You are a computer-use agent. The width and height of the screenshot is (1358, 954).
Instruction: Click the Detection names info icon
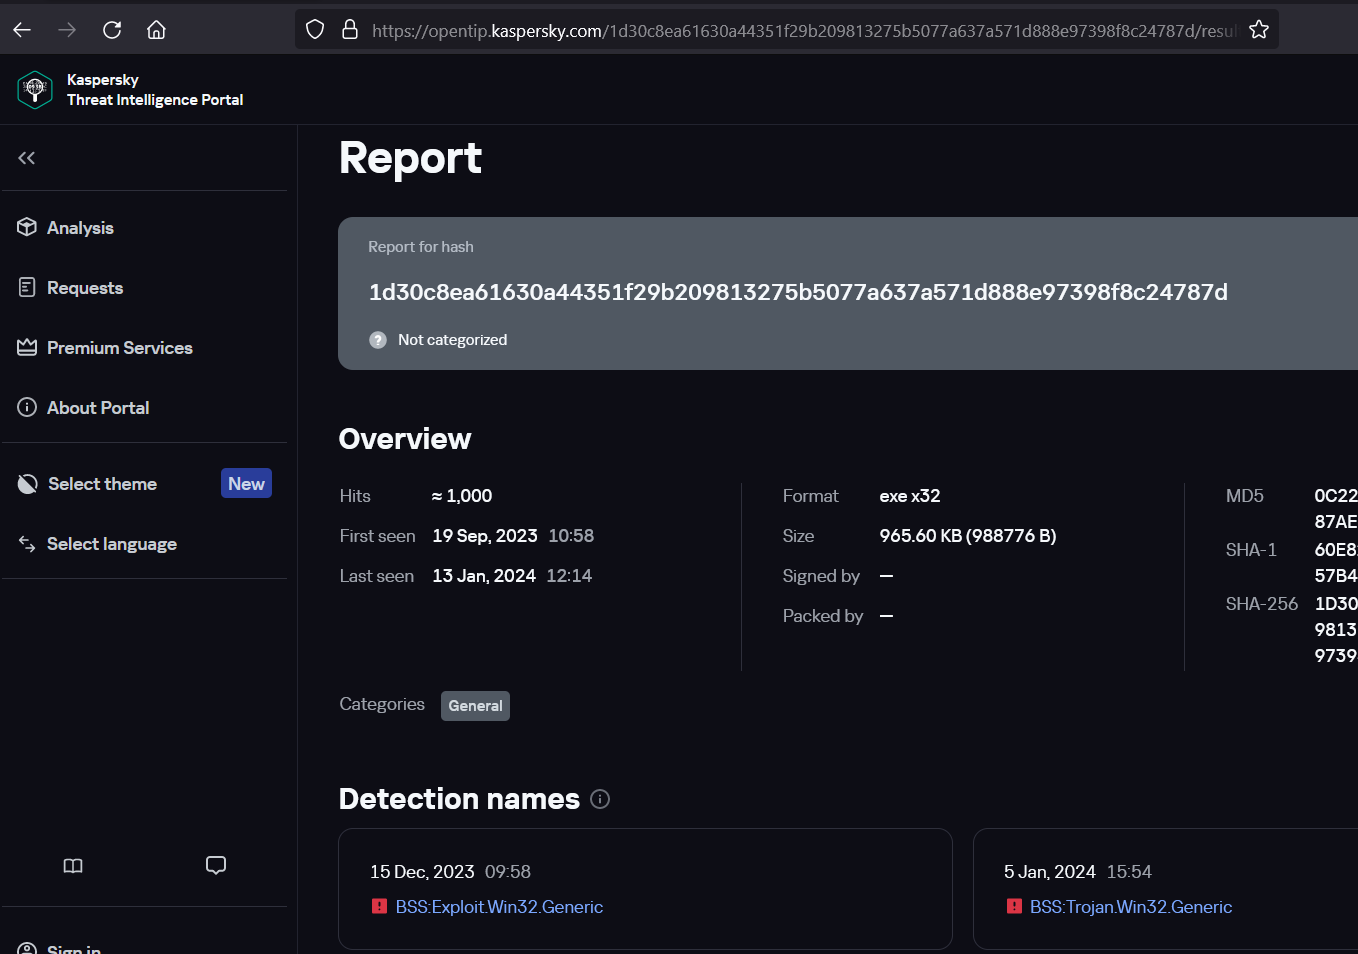pos(600,799)
